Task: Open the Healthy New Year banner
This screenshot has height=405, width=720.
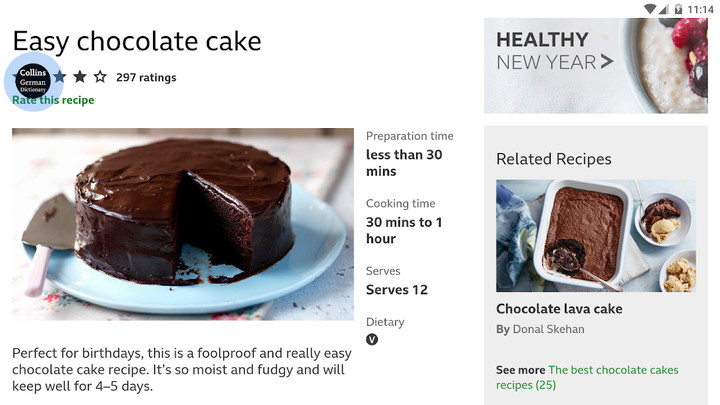Action: click(595, 65)
